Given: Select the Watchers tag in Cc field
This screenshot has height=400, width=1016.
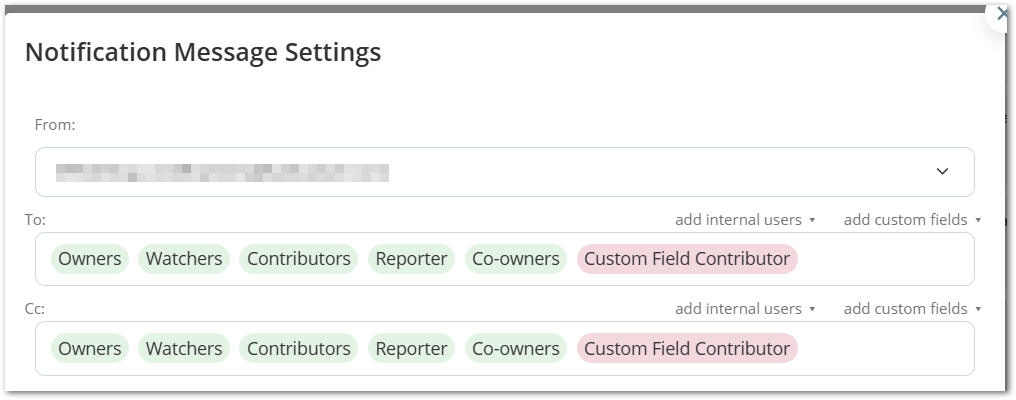Looking at the screenshot, I should pos(184,349).
